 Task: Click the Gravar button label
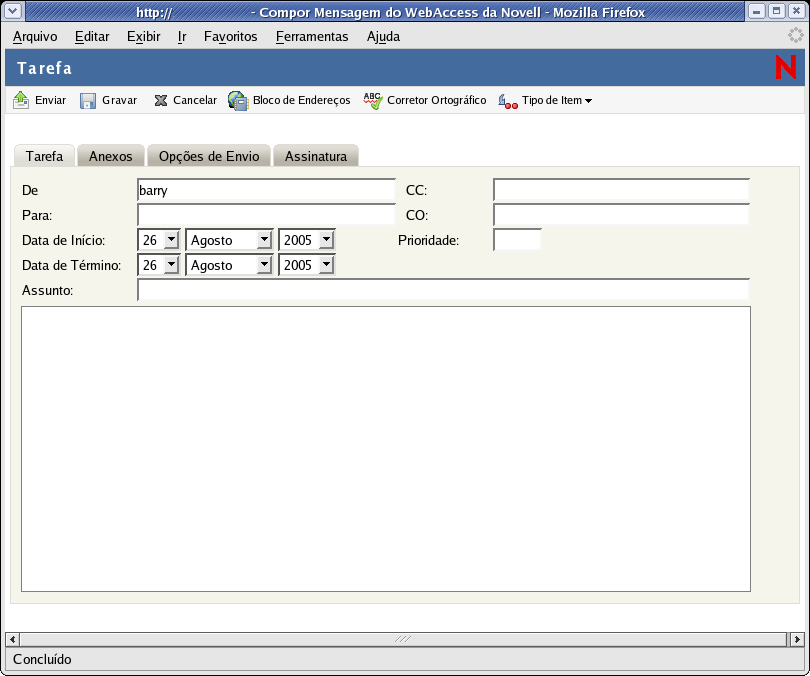click(x=119, y=100)
